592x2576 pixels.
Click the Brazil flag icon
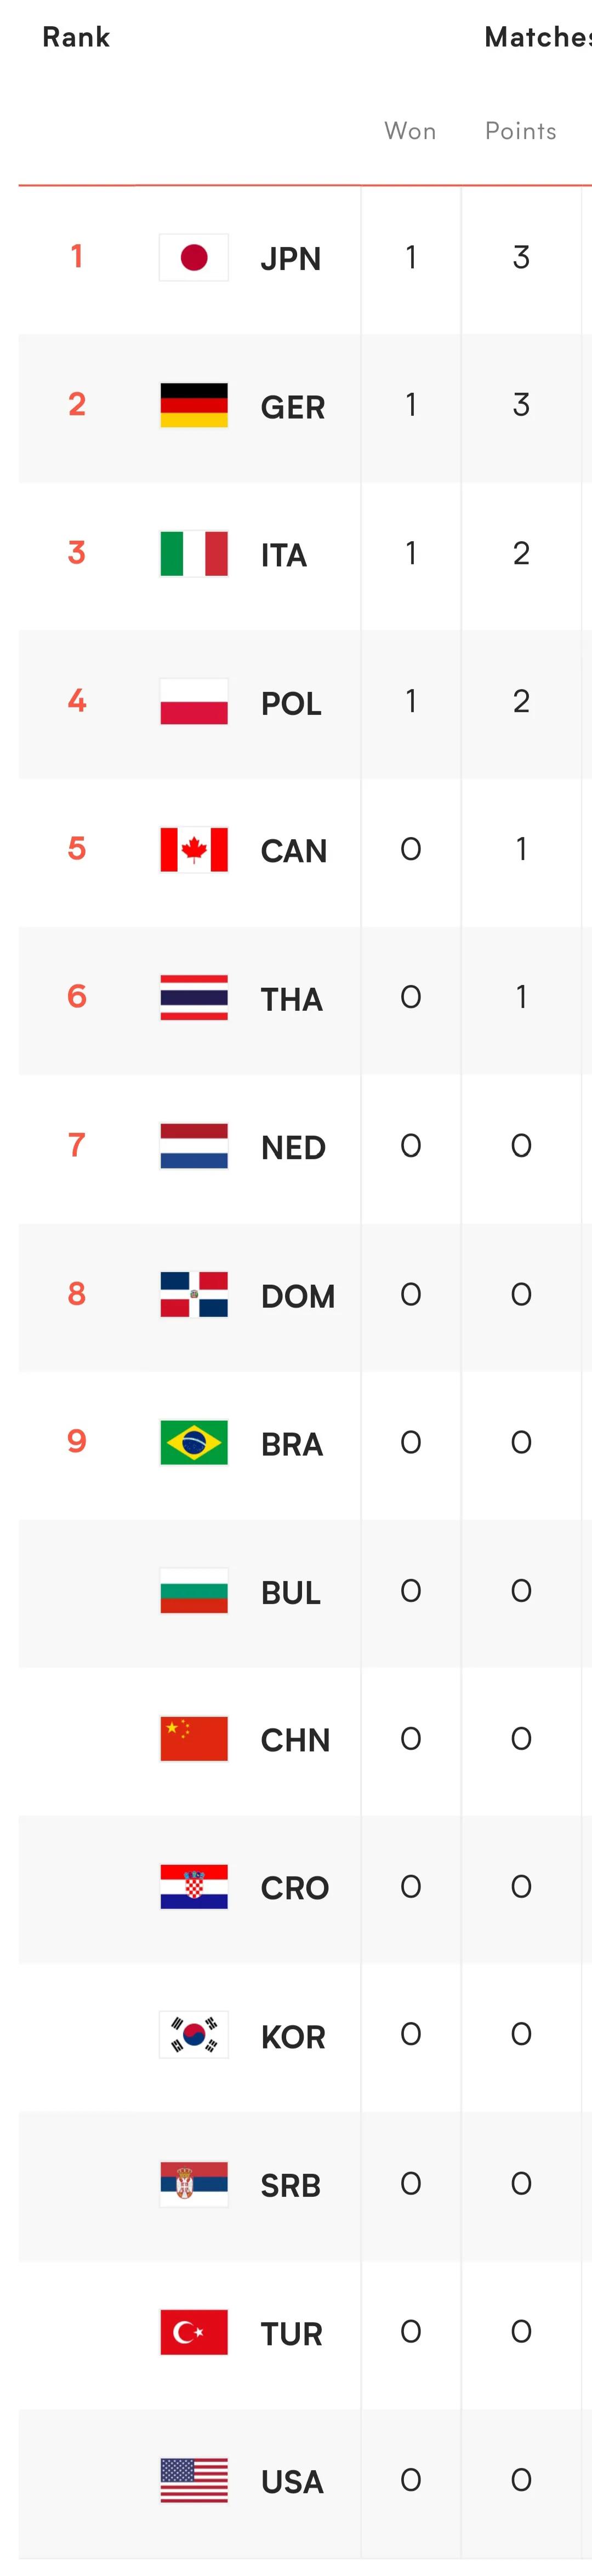coord(194,1443)
